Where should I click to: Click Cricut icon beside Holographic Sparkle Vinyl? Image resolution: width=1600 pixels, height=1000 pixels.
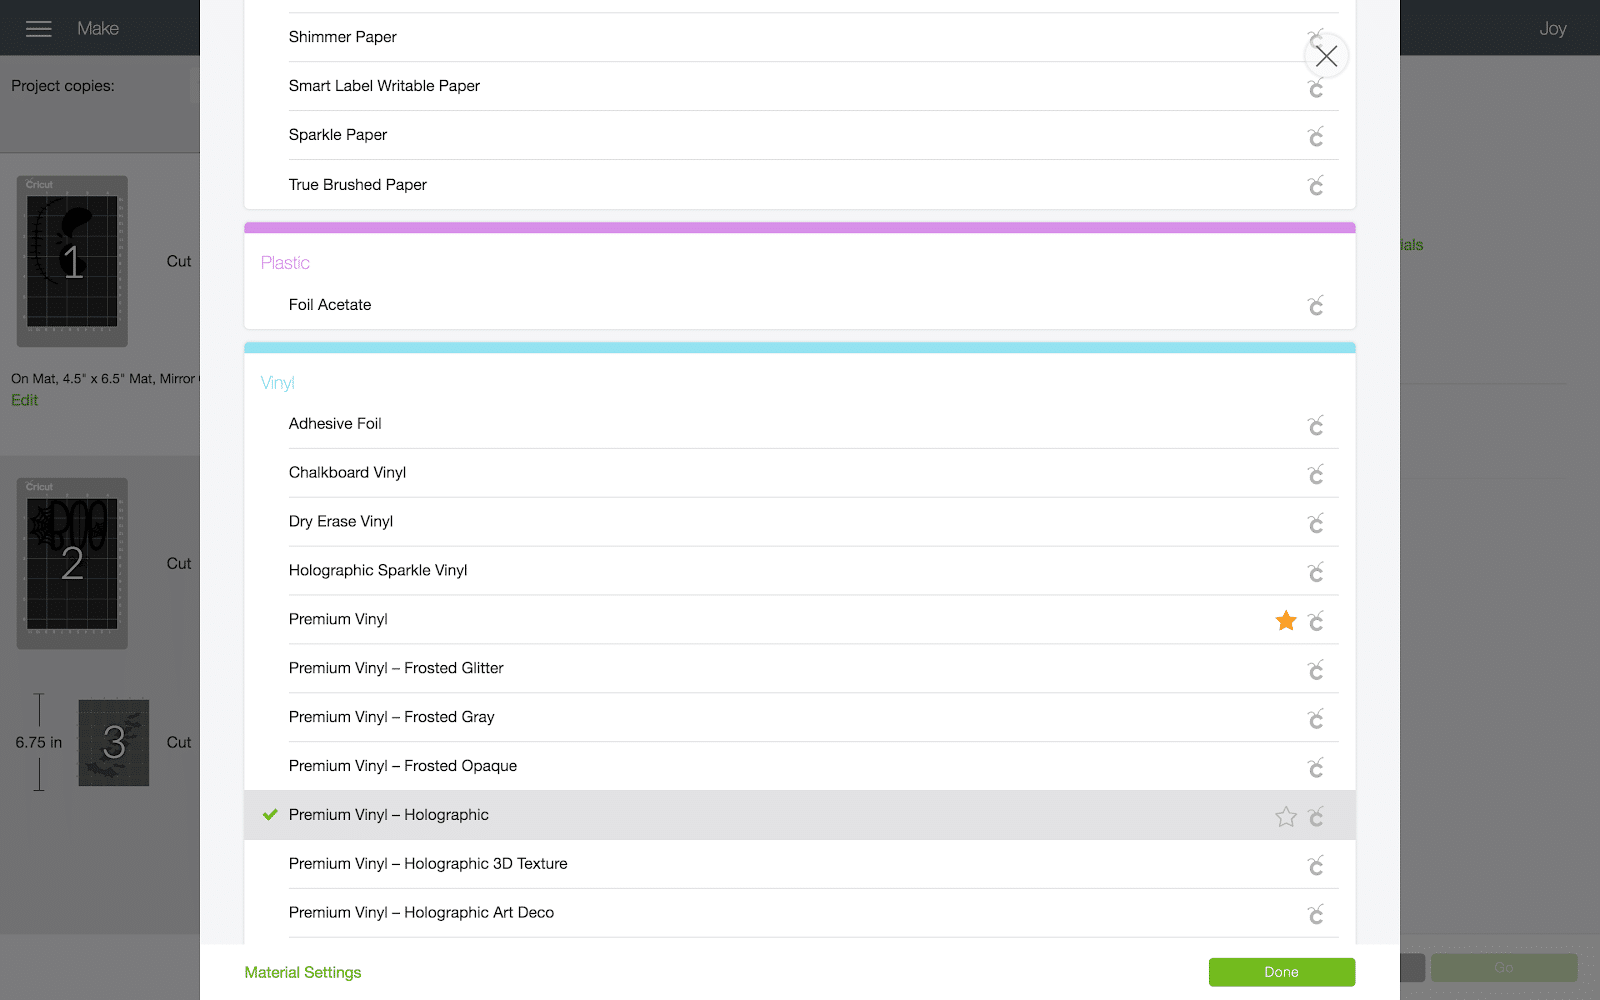[1316, 572]
